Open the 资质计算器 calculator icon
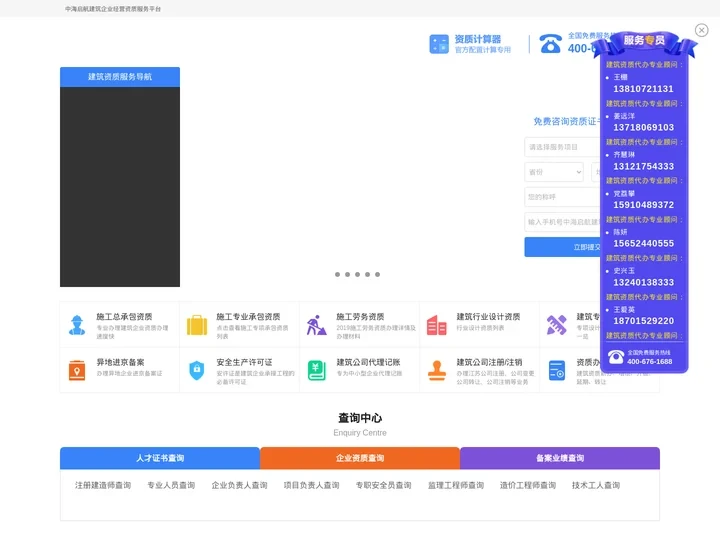 tap(439, 44)
